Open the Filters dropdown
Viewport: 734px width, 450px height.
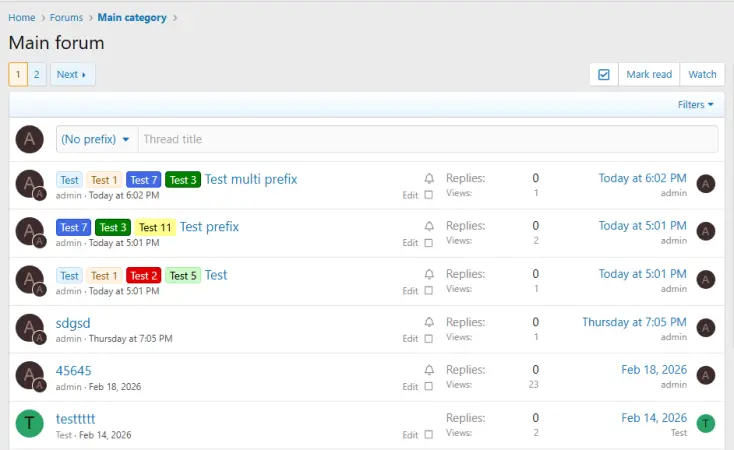pyautogui.click(x=696, y=105)
